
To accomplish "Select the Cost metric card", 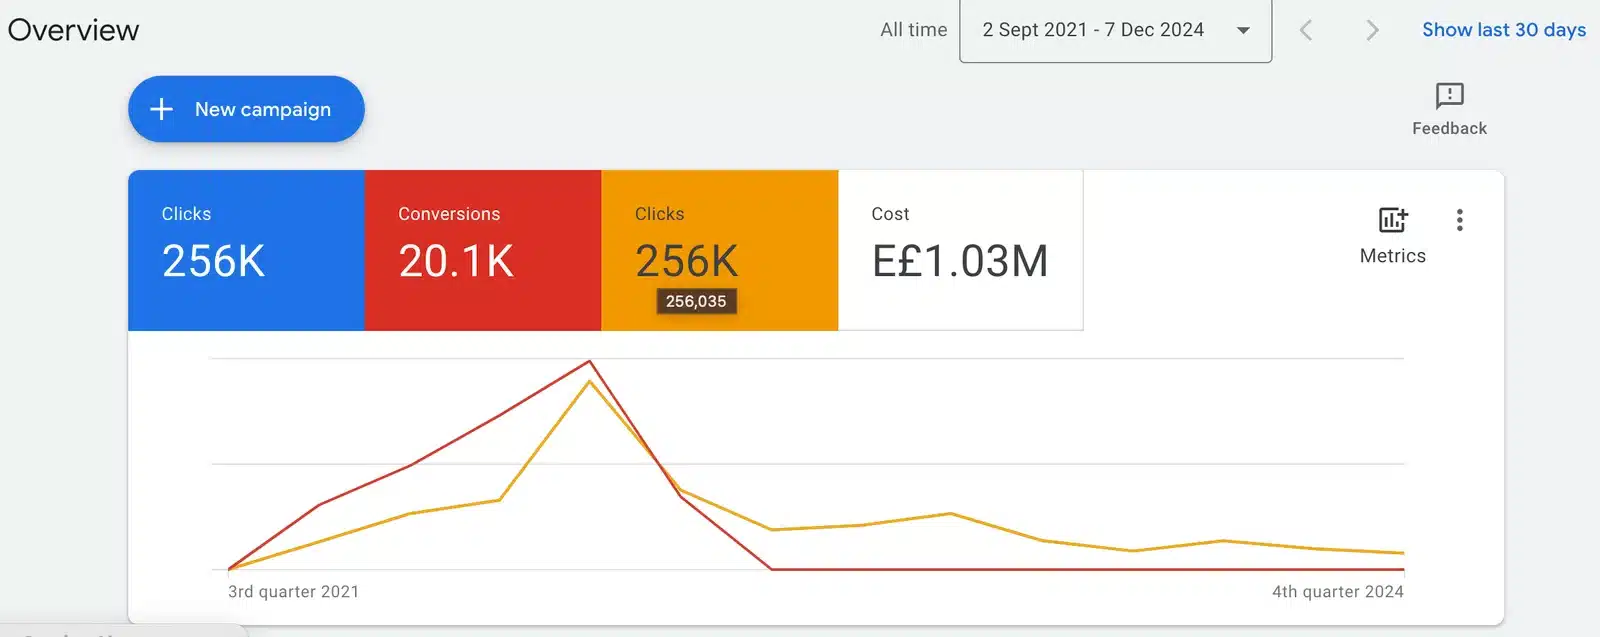I will point(960,250).
